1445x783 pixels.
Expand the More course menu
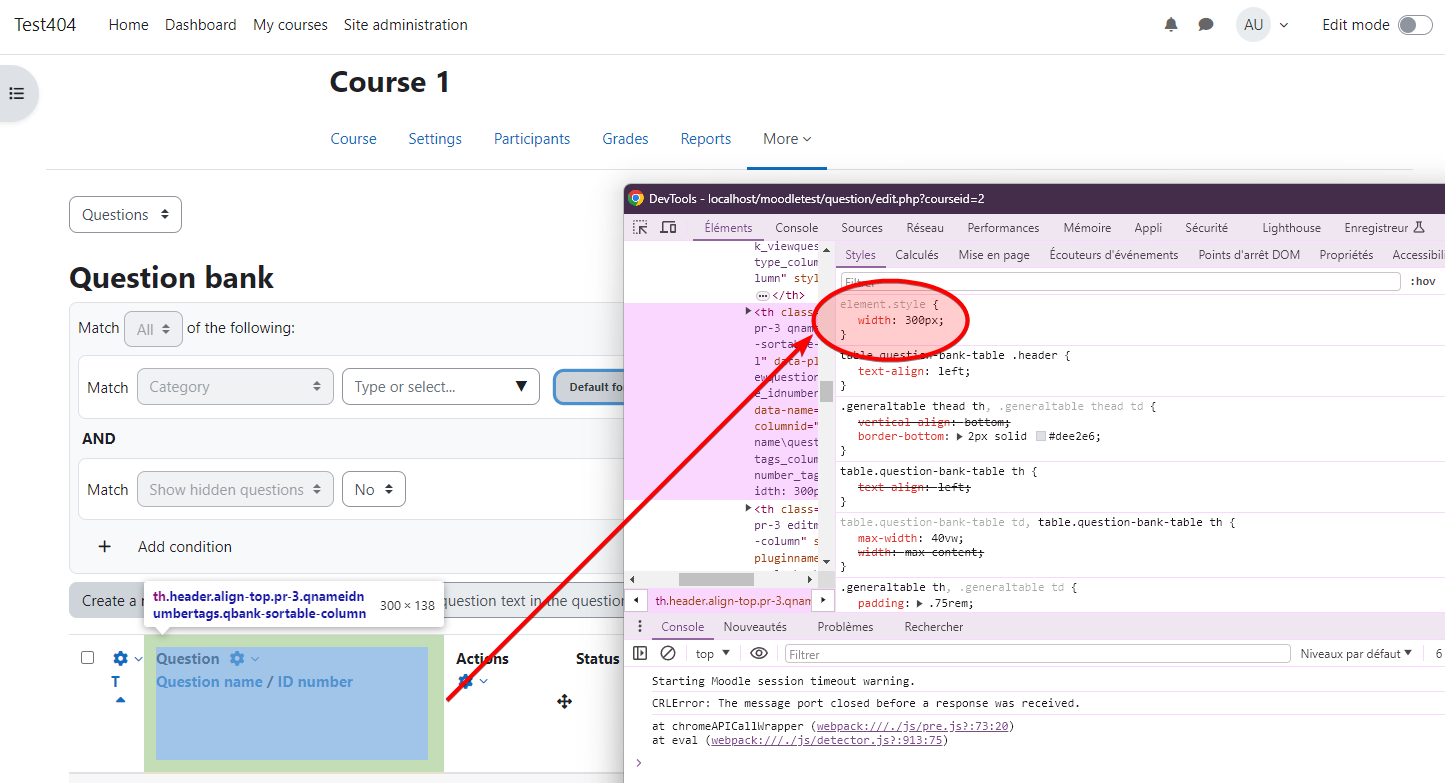787,139
